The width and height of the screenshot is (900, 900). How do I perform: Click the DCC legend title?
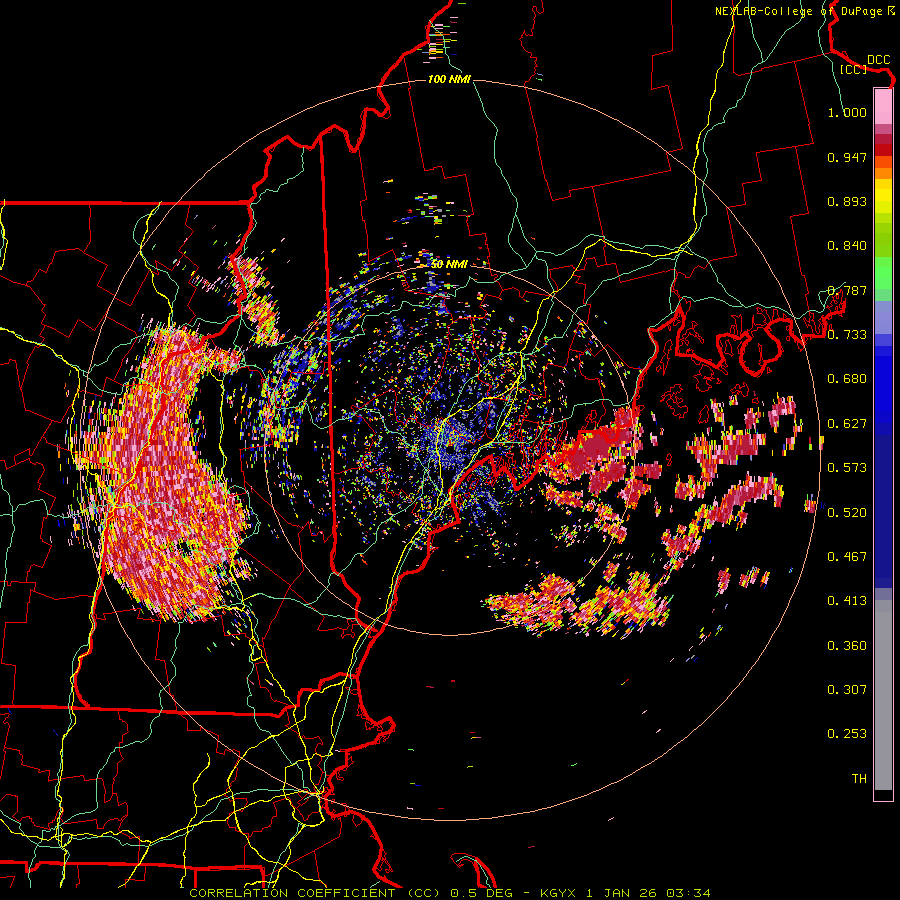[878, 60]
